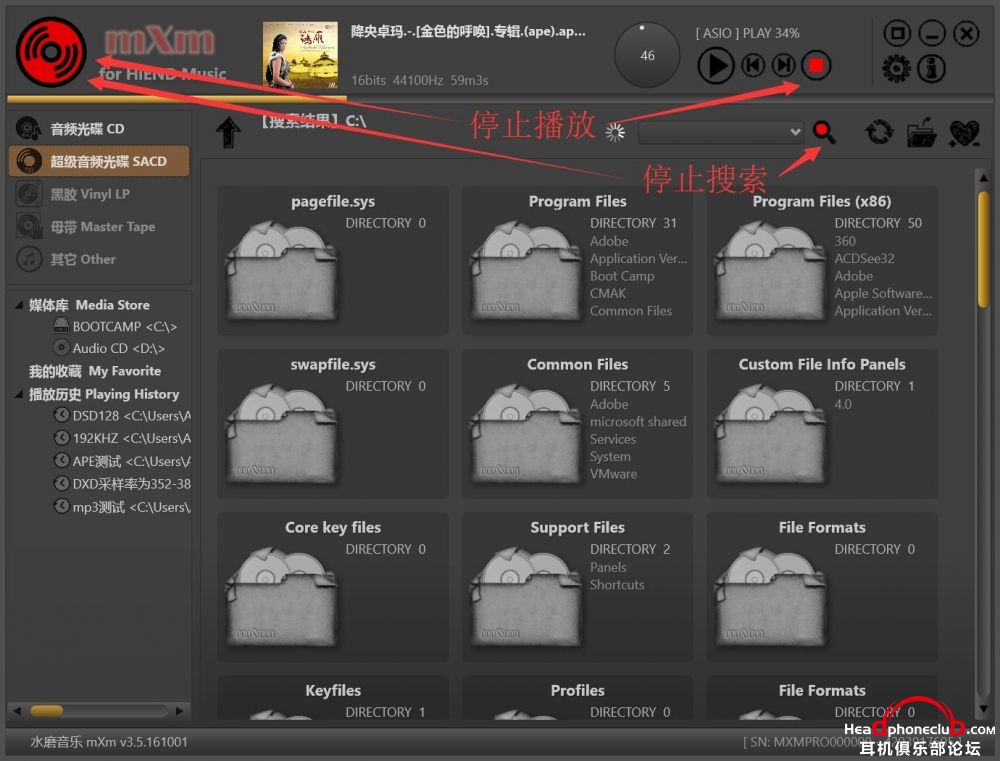Click the [ ASIO ] PLAY 34% status
This screenshot has width=1000, height=761.
click(x=747, y=33)
